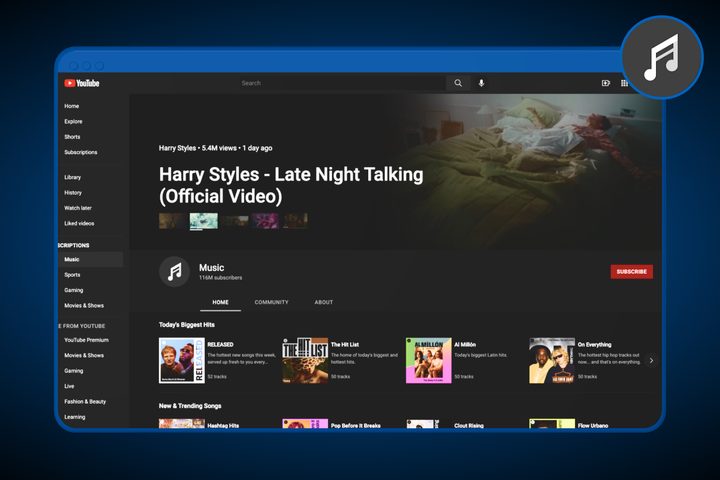Activate voice search microphone icon
The height and width of the screenshot is (480, 720).
[481, 83]
